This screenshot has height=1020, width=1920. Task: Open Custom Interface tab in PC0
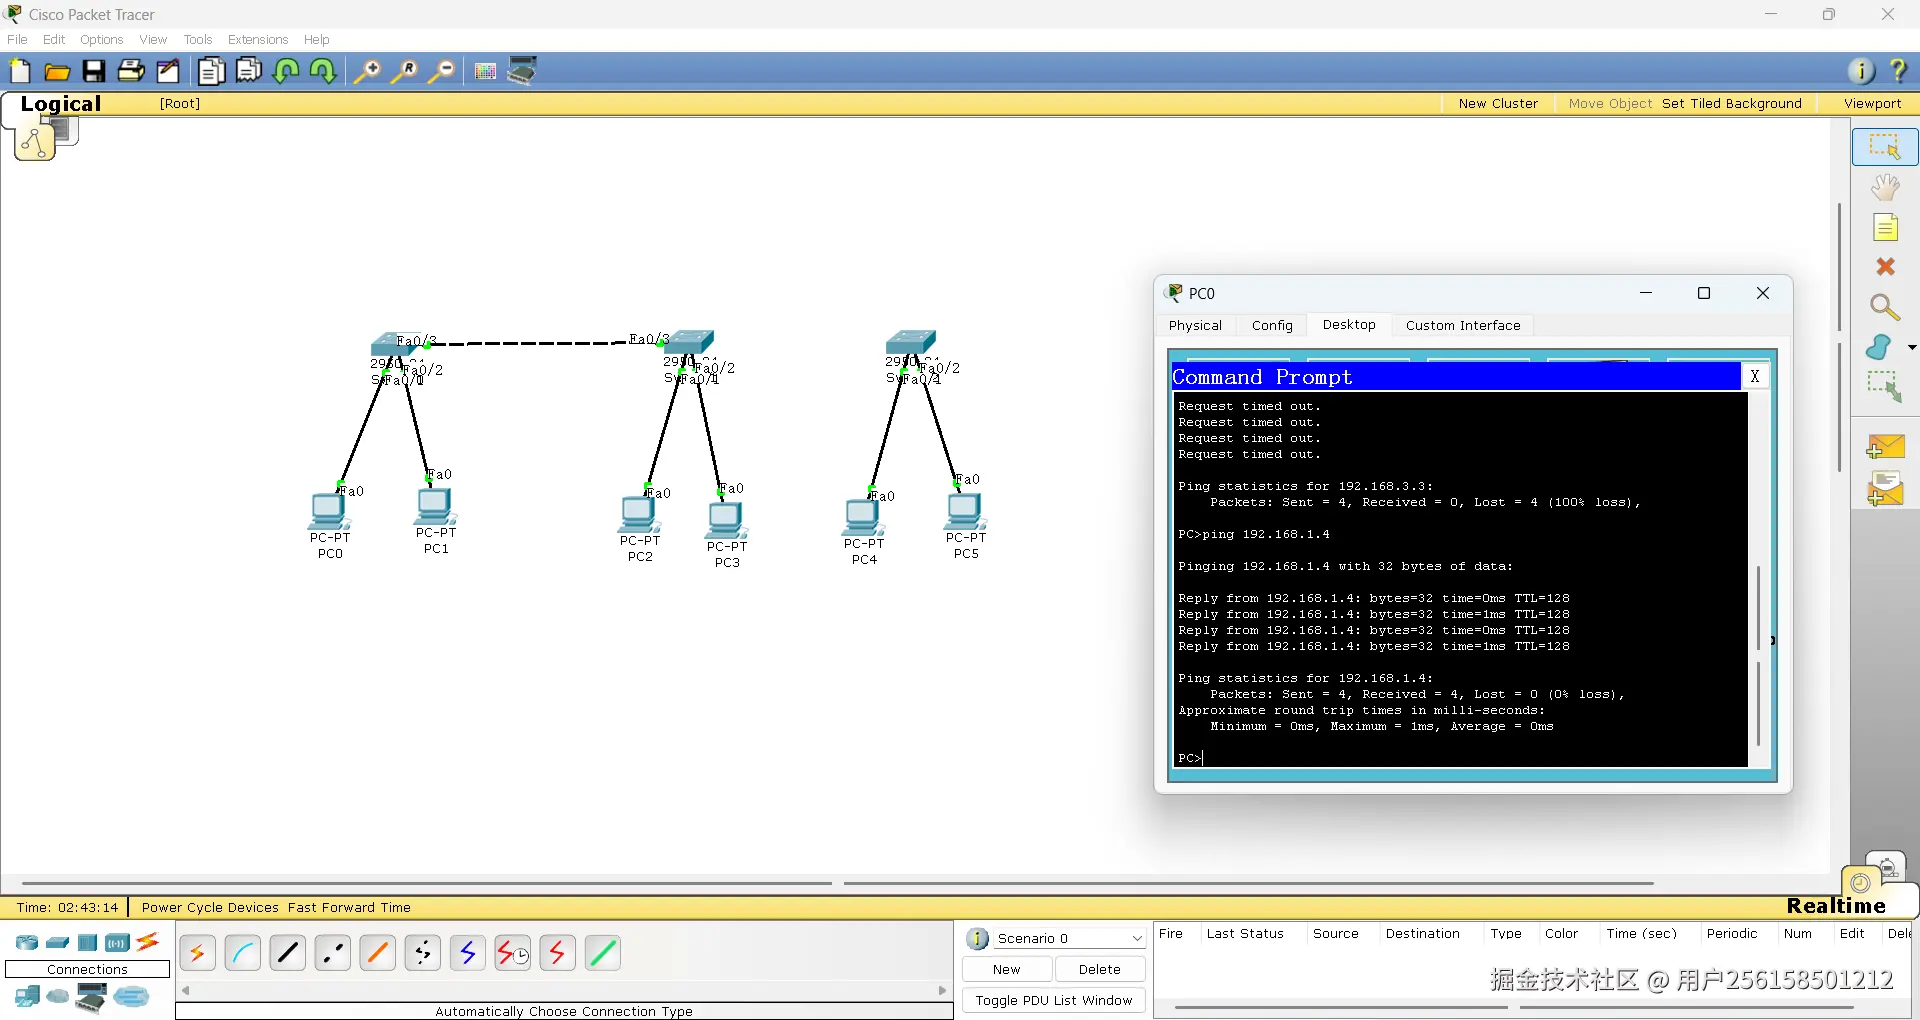click(1463, 325)
